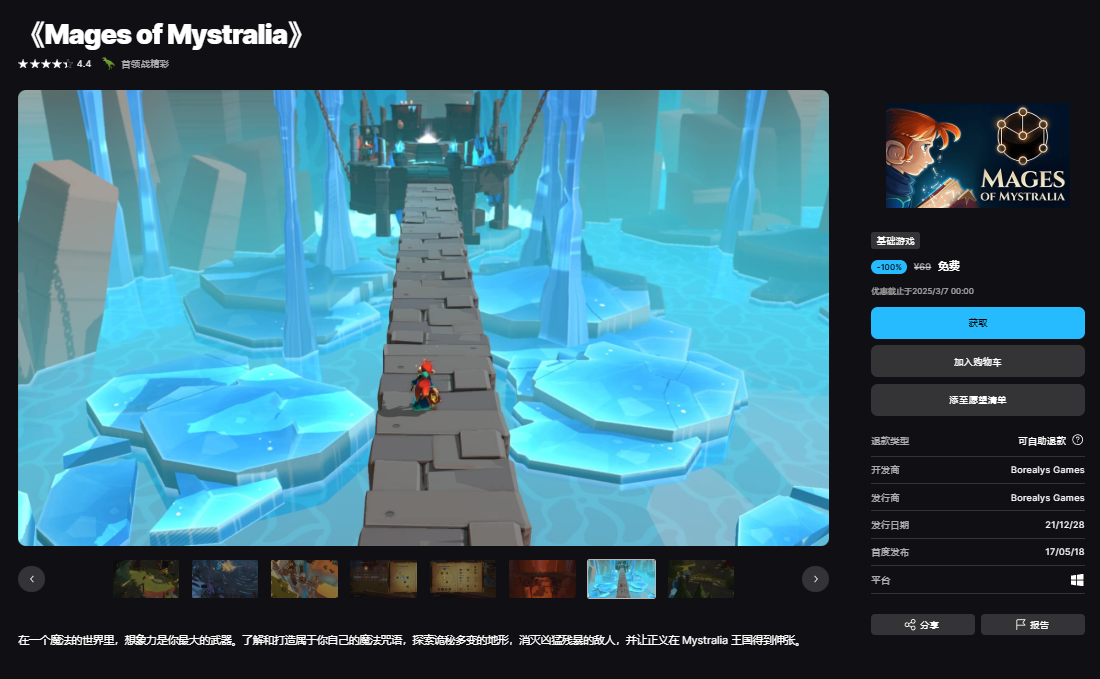
Task: Select the eighth dark forest thumbnail
Action: (x=701, y=579)
